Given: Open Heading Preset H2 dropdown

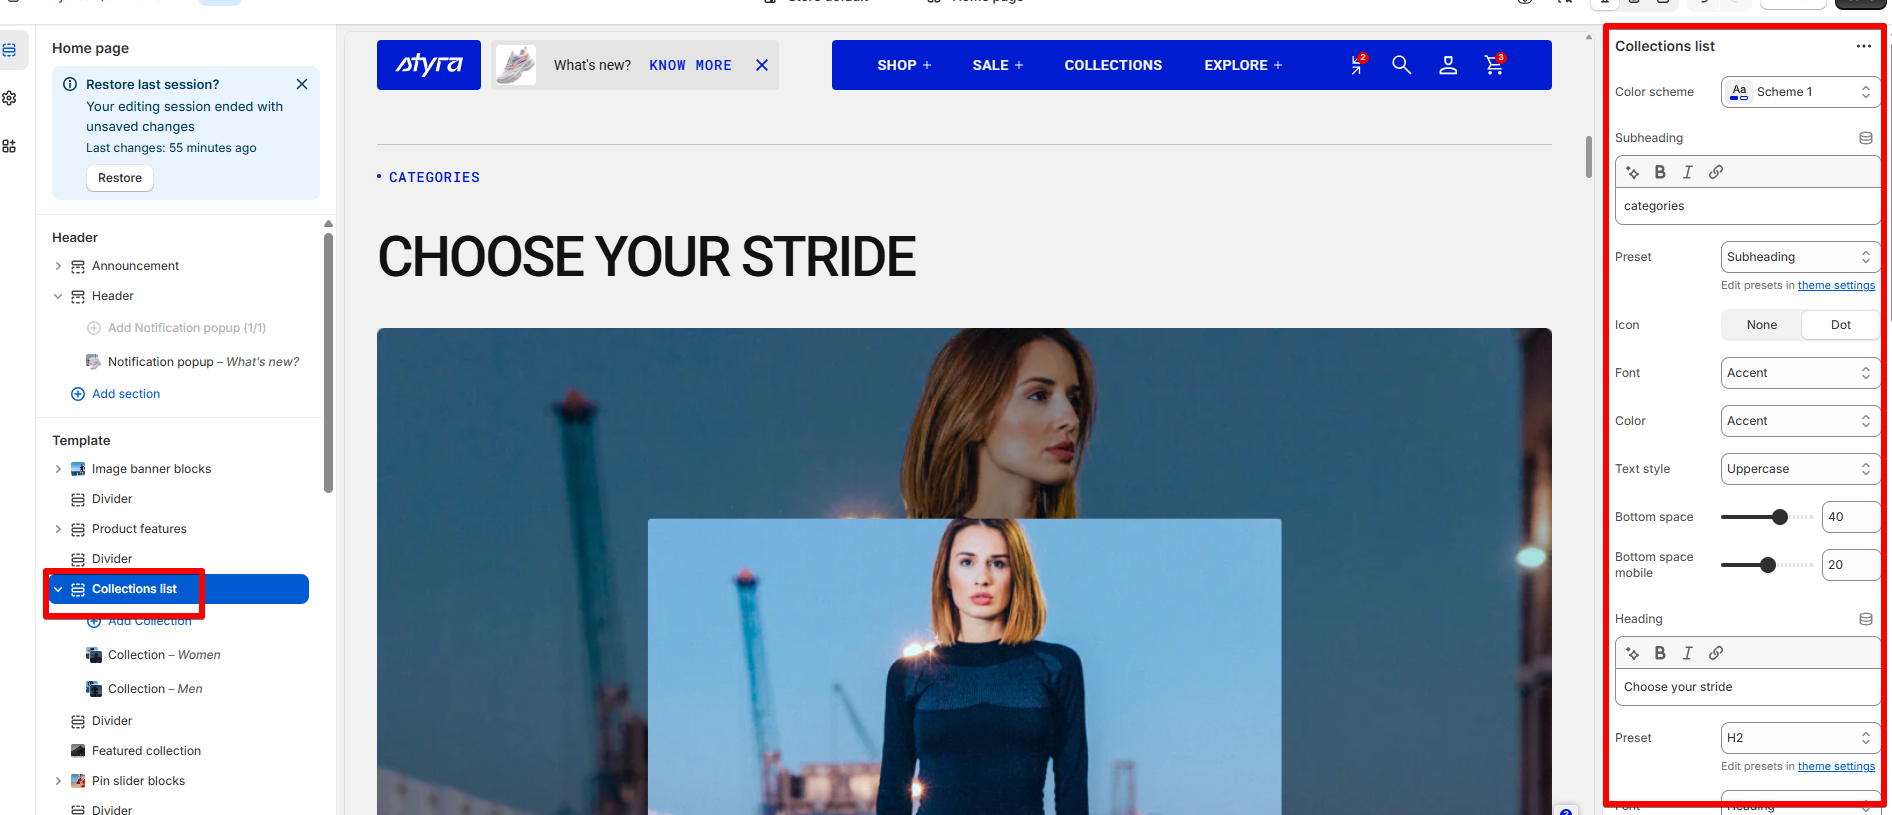Looking at the screenshot, I should [x=1800, y=738].
